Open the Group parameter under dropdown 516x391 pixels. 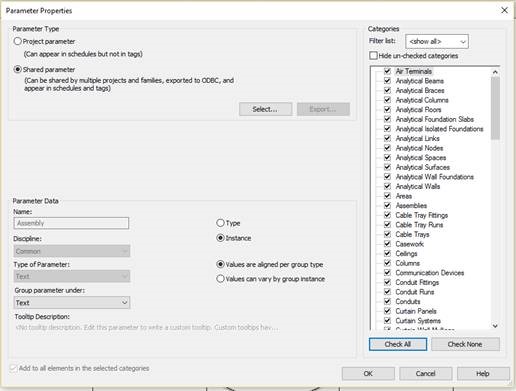72,303
